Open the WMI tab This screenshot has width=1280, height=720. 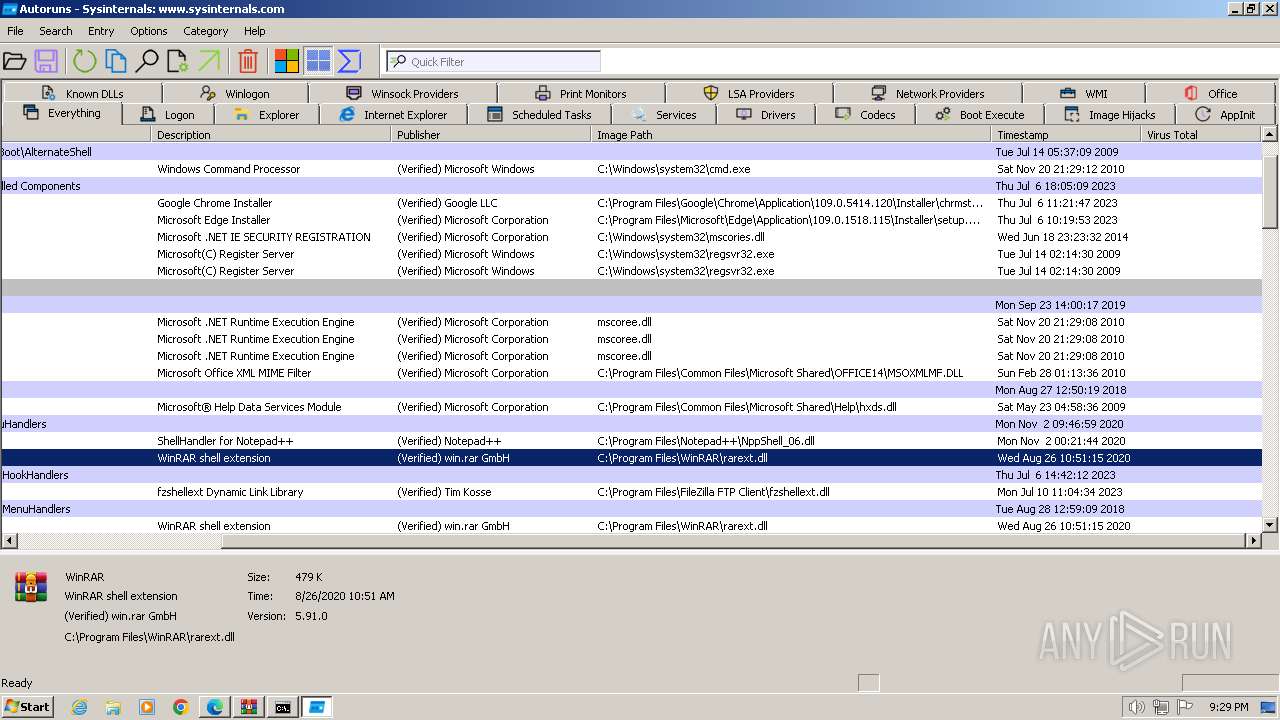pos(1083,93)
